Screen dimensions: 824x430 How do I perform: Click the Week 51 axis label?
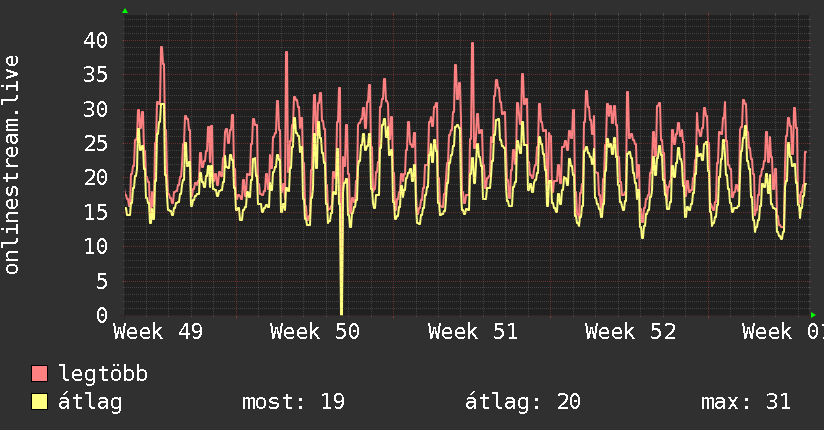(x=473, y=332)
